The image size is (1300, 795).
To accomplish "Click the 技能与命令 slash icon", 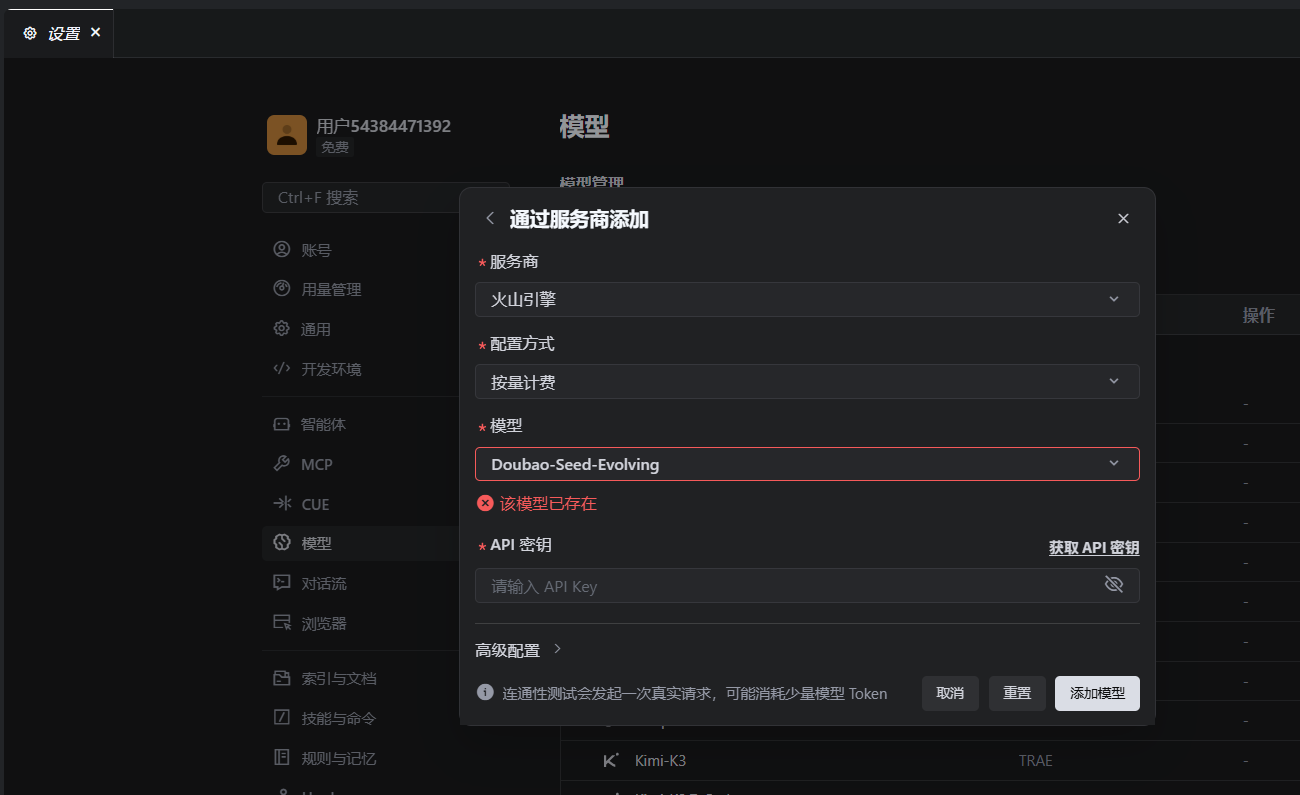I will 282,718.
